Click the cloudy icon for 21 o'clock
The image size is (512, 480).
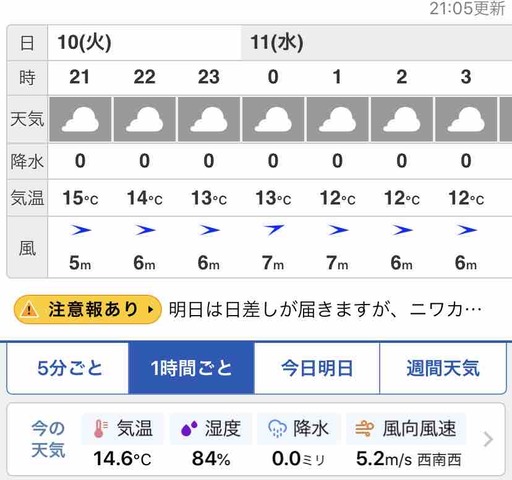point(80,120)
